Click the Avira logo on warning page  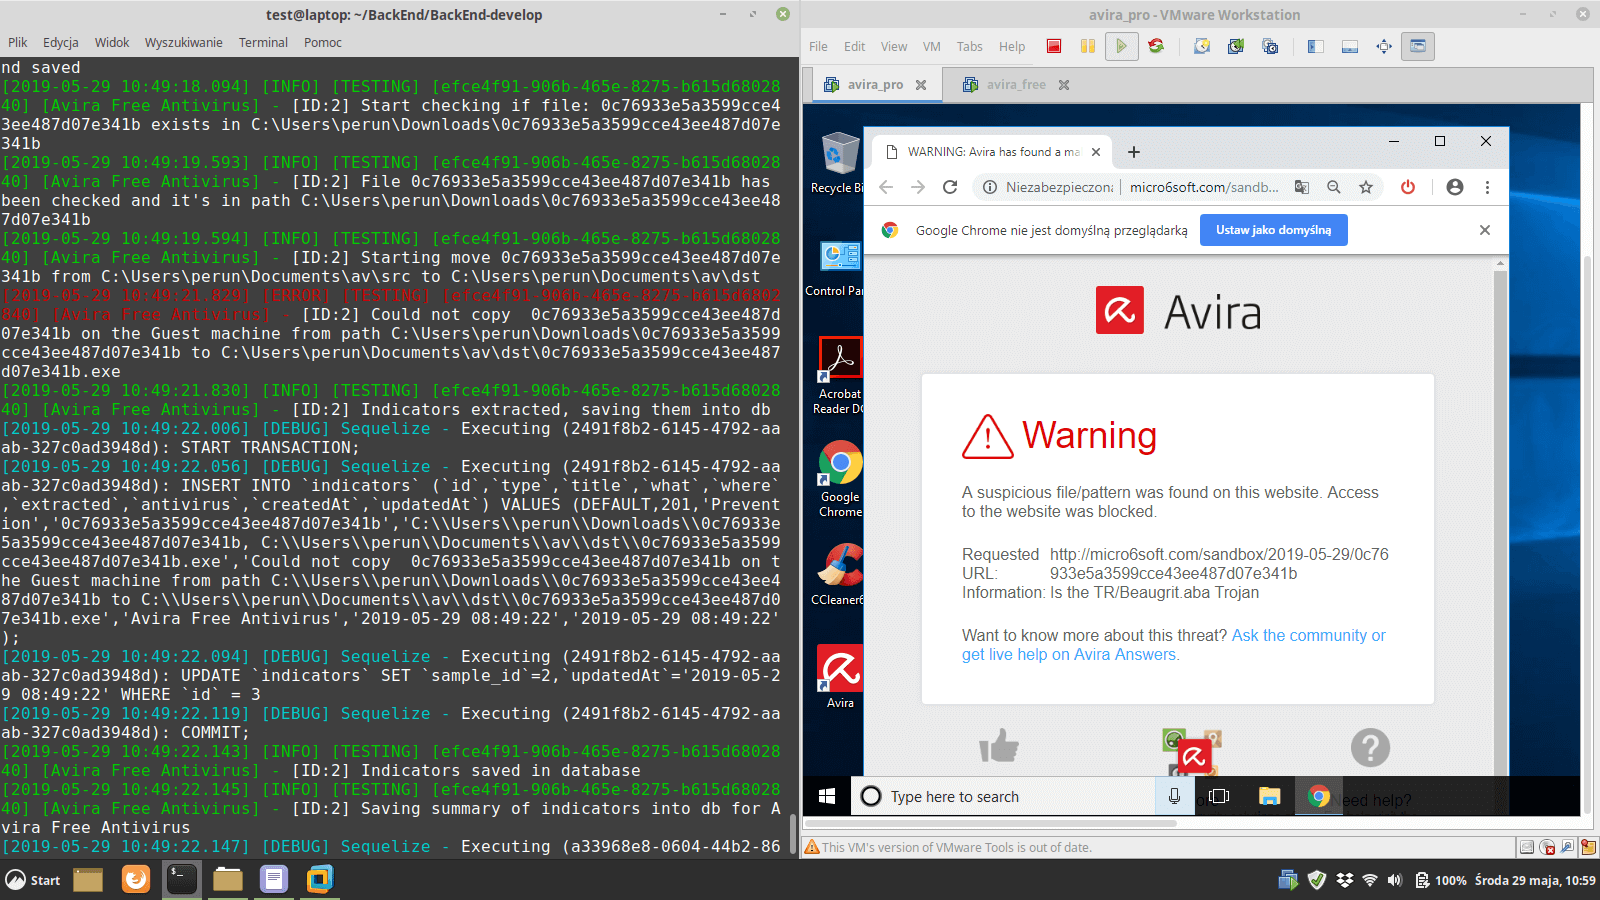[x=1178, y=311]
